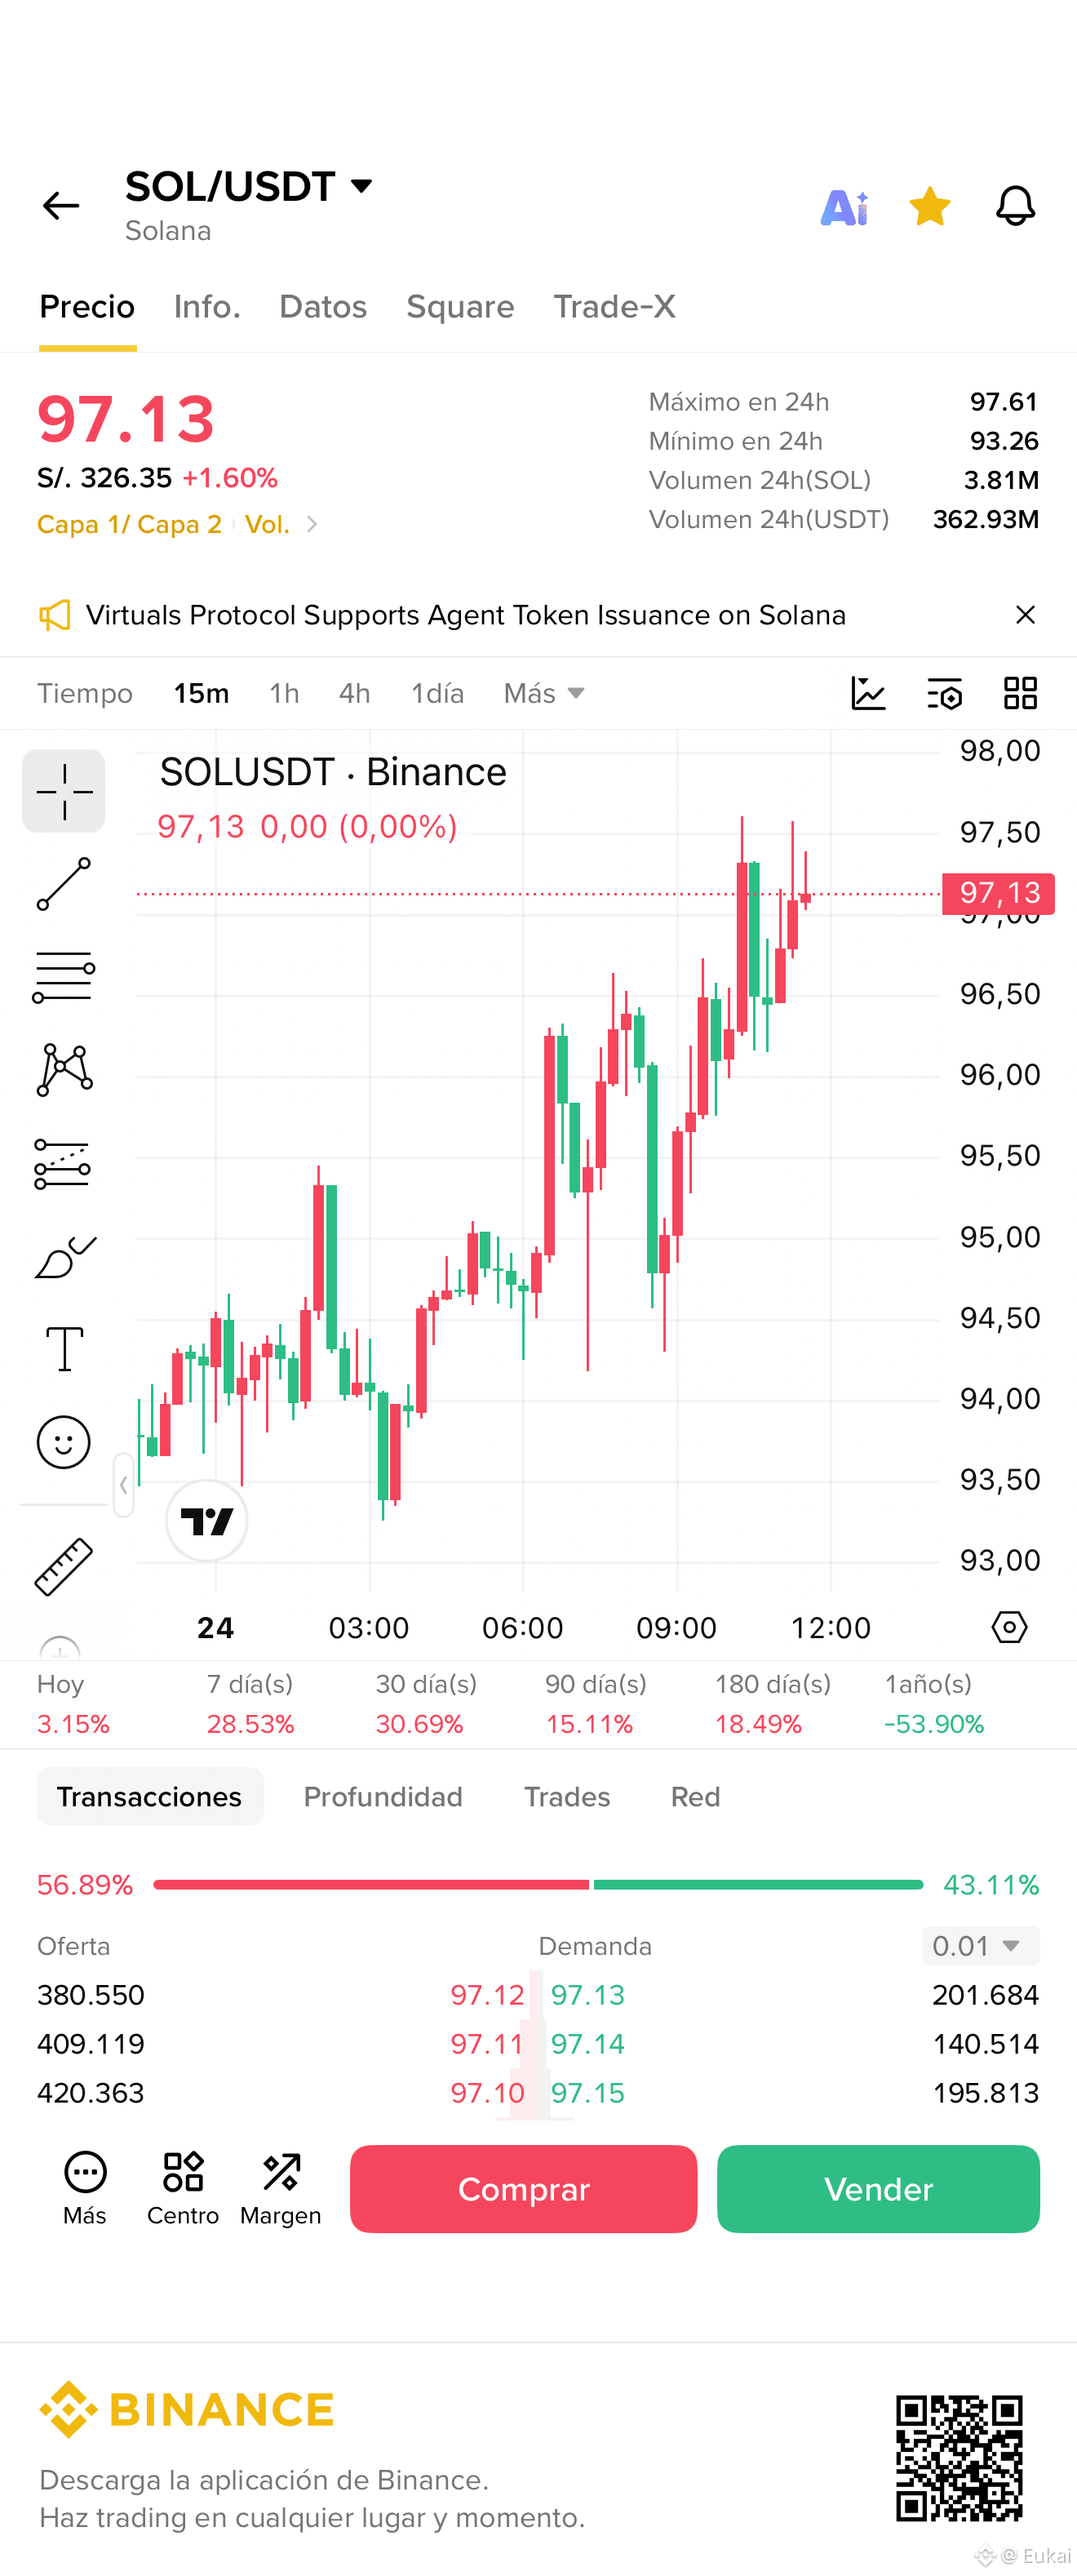The height and width of the screenshot is (2576, 1077).
Task: Switch to the Info. tab
Action: [x=207, y=307]
